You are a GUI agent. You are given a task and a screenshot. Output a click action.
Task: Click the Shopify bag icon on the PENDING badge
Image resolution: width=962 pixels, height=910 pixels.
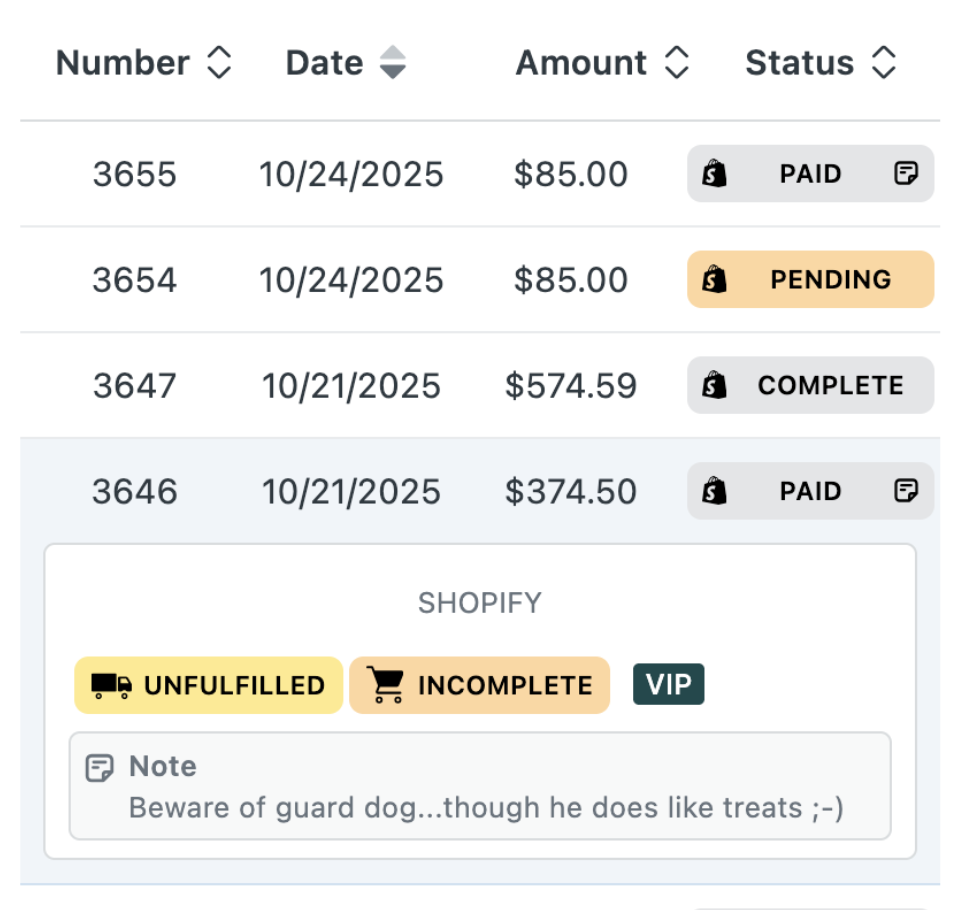[x=714, y=279]
